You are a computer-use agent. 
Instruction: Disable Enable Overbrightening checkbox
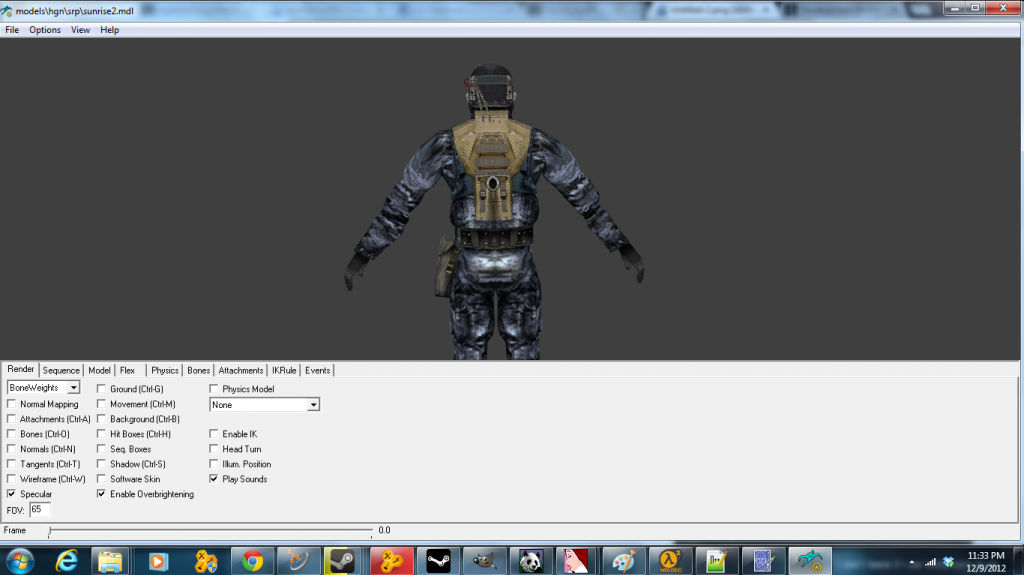(101, 494)
